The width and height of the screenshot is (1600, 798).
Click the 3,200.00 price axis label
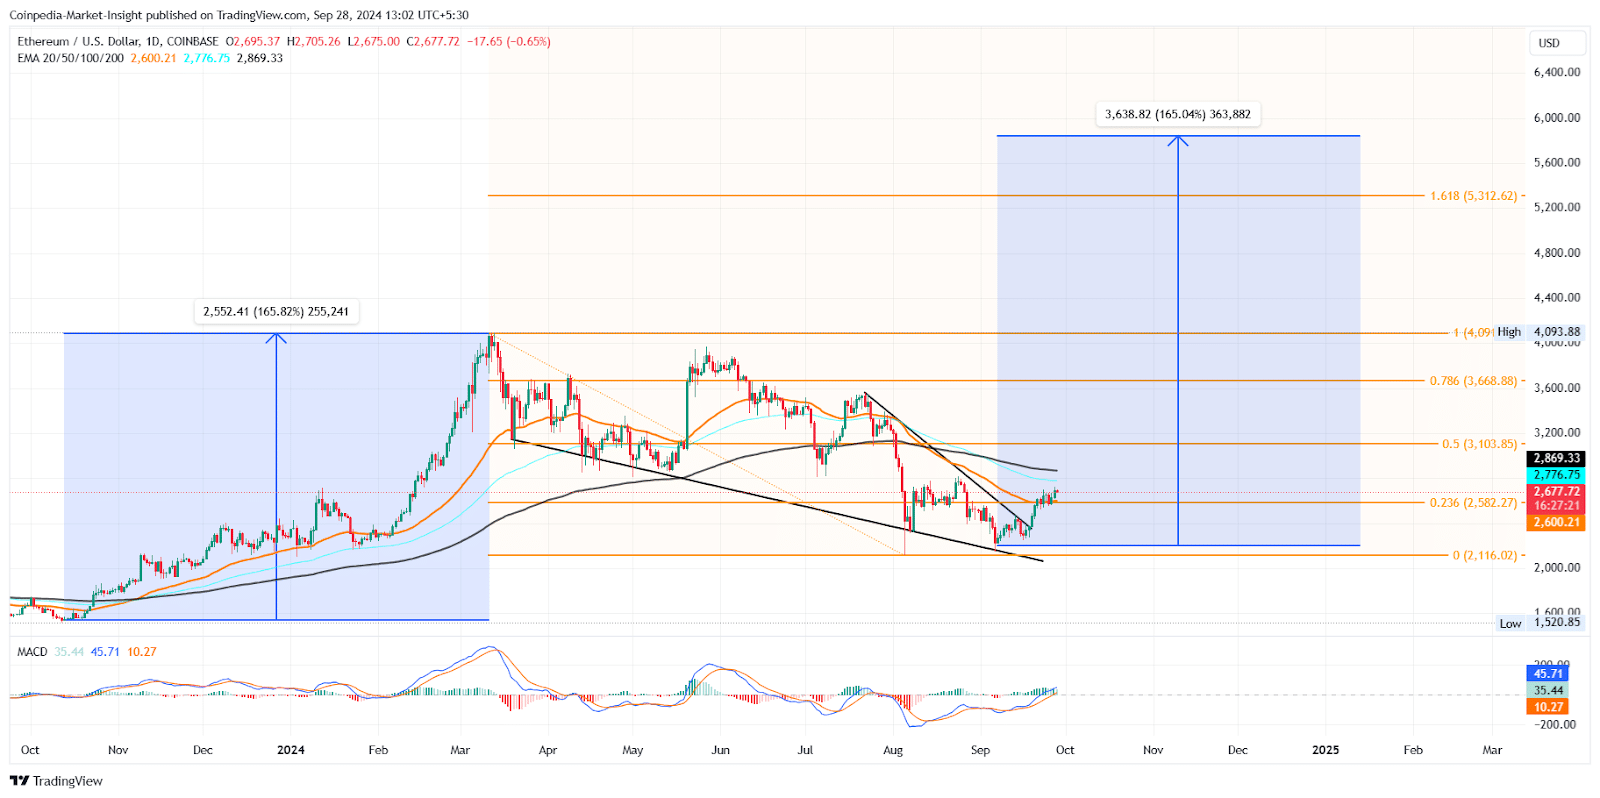[x=1557, y=433]
